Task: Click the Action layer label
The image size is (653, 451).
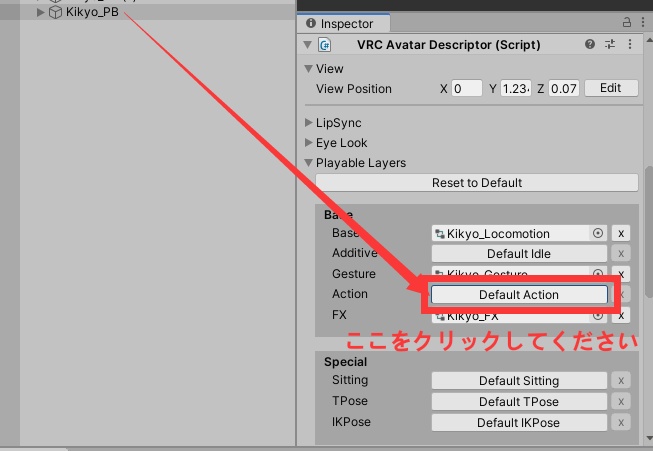Action: 350,294
